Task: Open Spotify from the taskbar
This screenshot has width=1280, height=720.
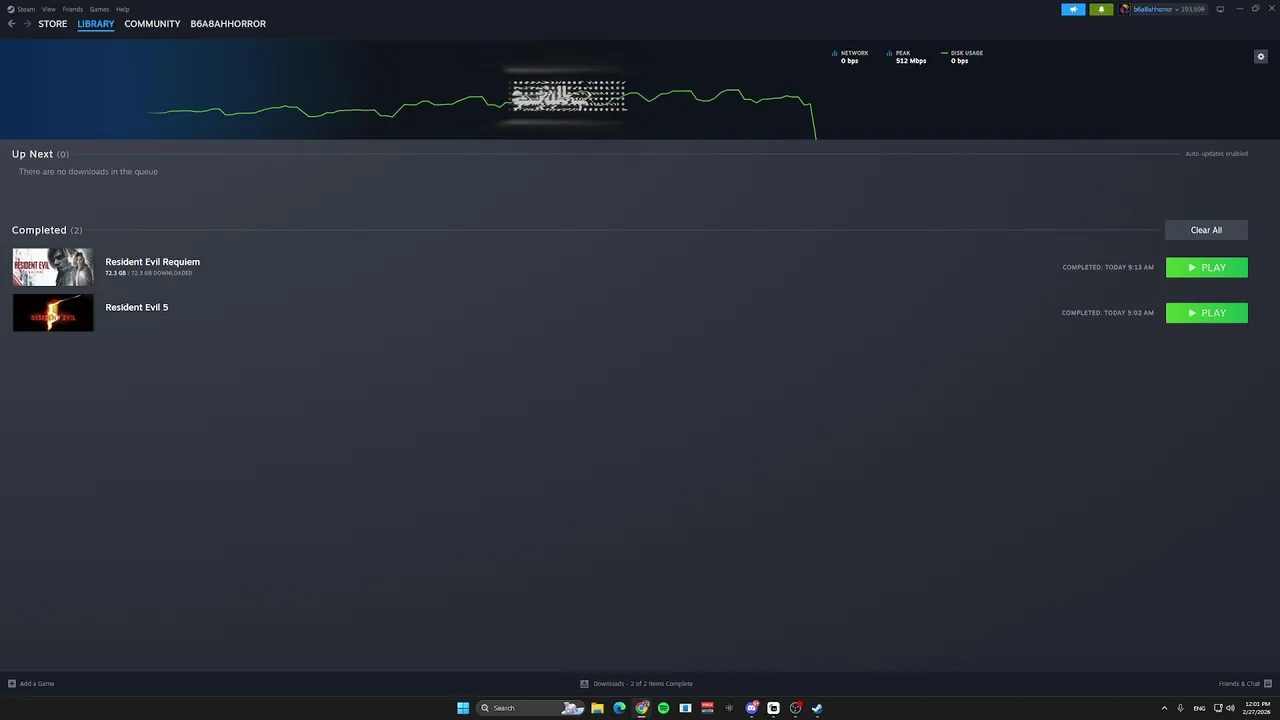Action: click(663, 708)
